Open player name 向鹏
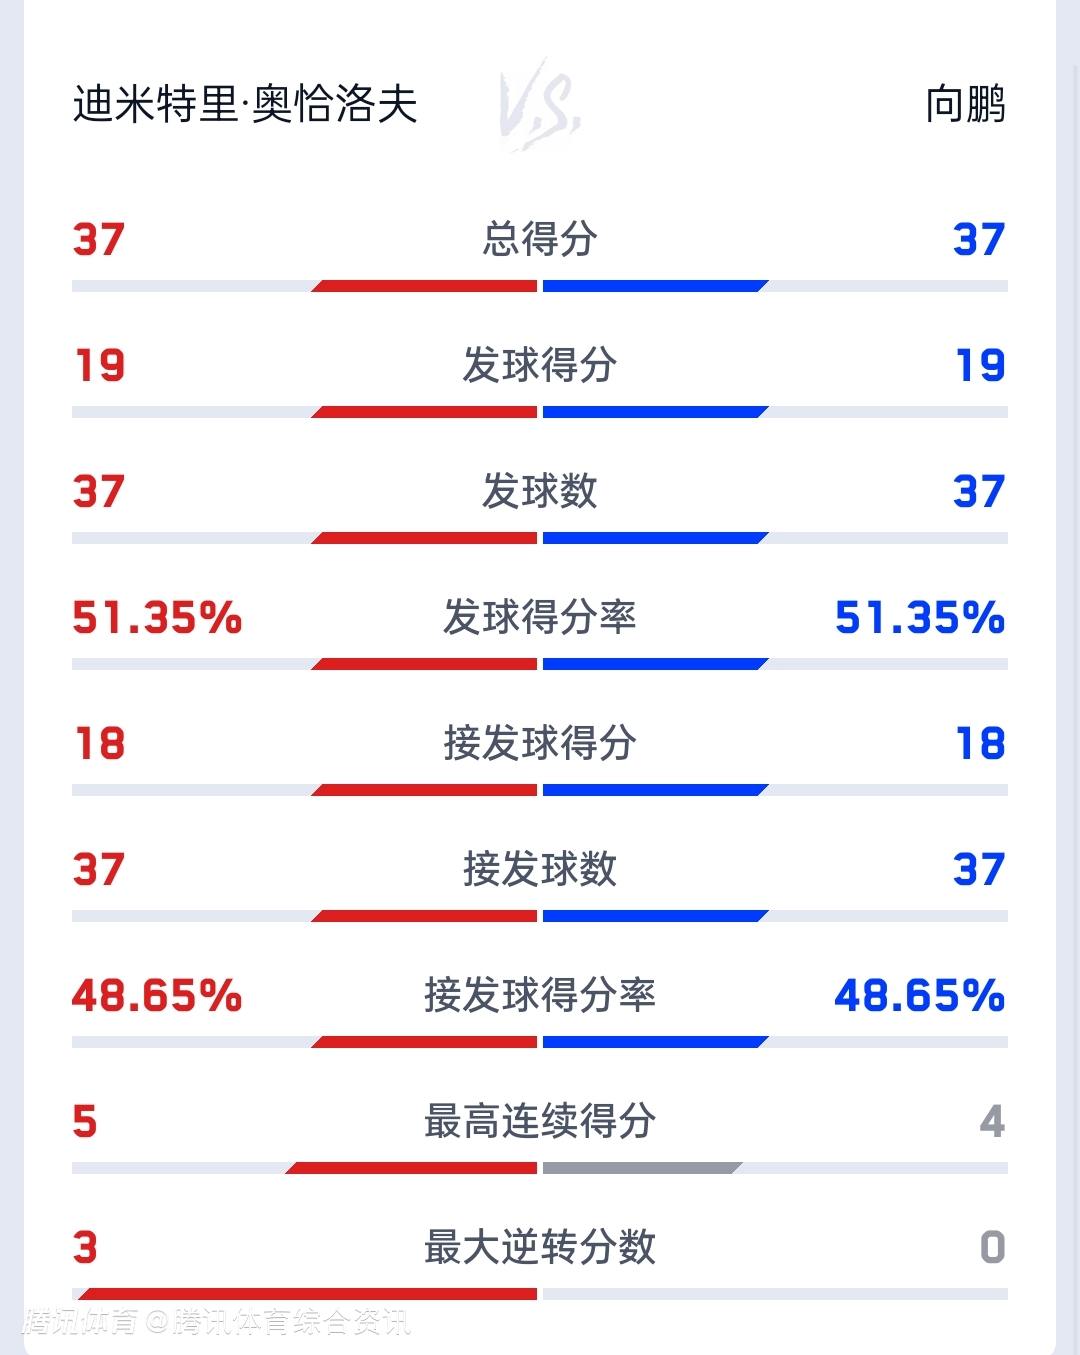The width and height of the screenshot is (1080, 1355). [x=965, y=105]
